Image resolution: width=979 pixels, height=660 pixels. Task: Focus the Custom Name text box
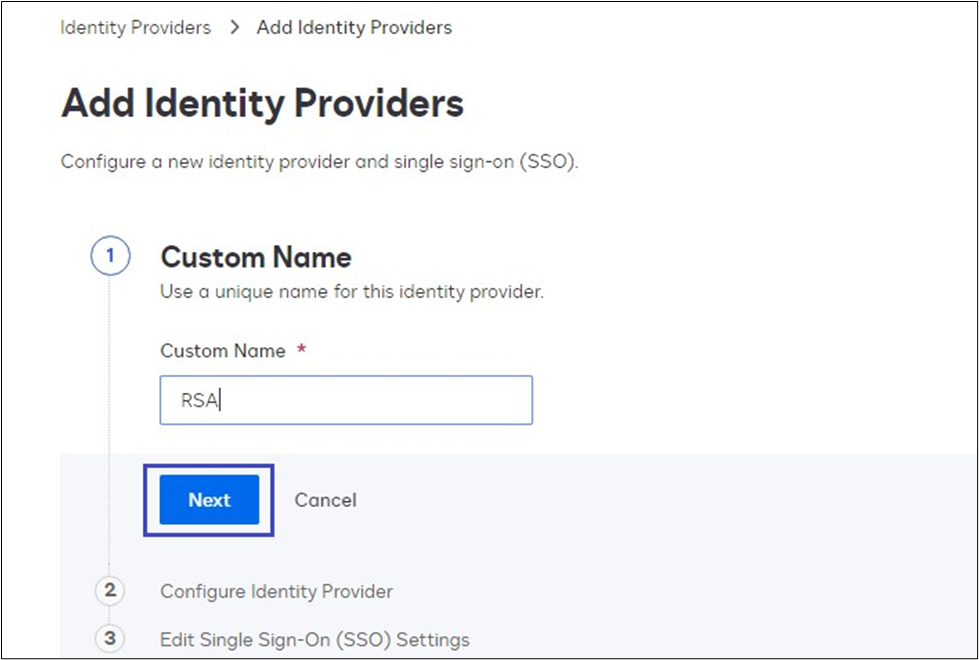click(x=346, y=400)
